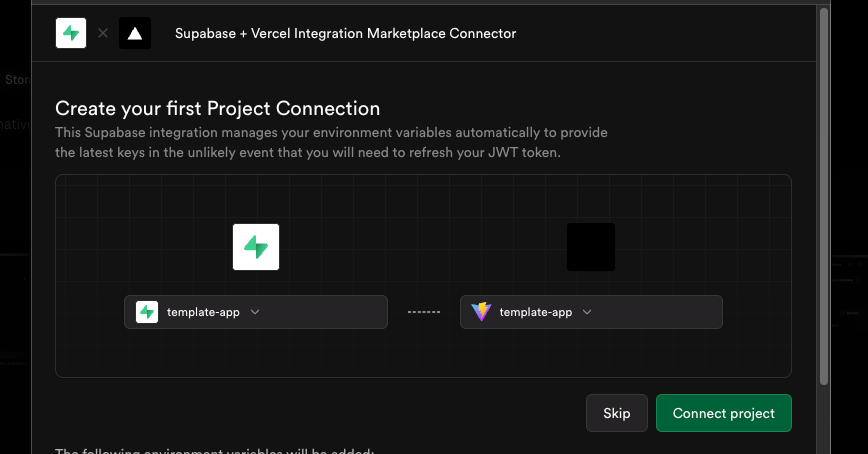Click the Create your first Project Connection heading
The width and height of the screenshot is (868, 454).
click(218, 109)
